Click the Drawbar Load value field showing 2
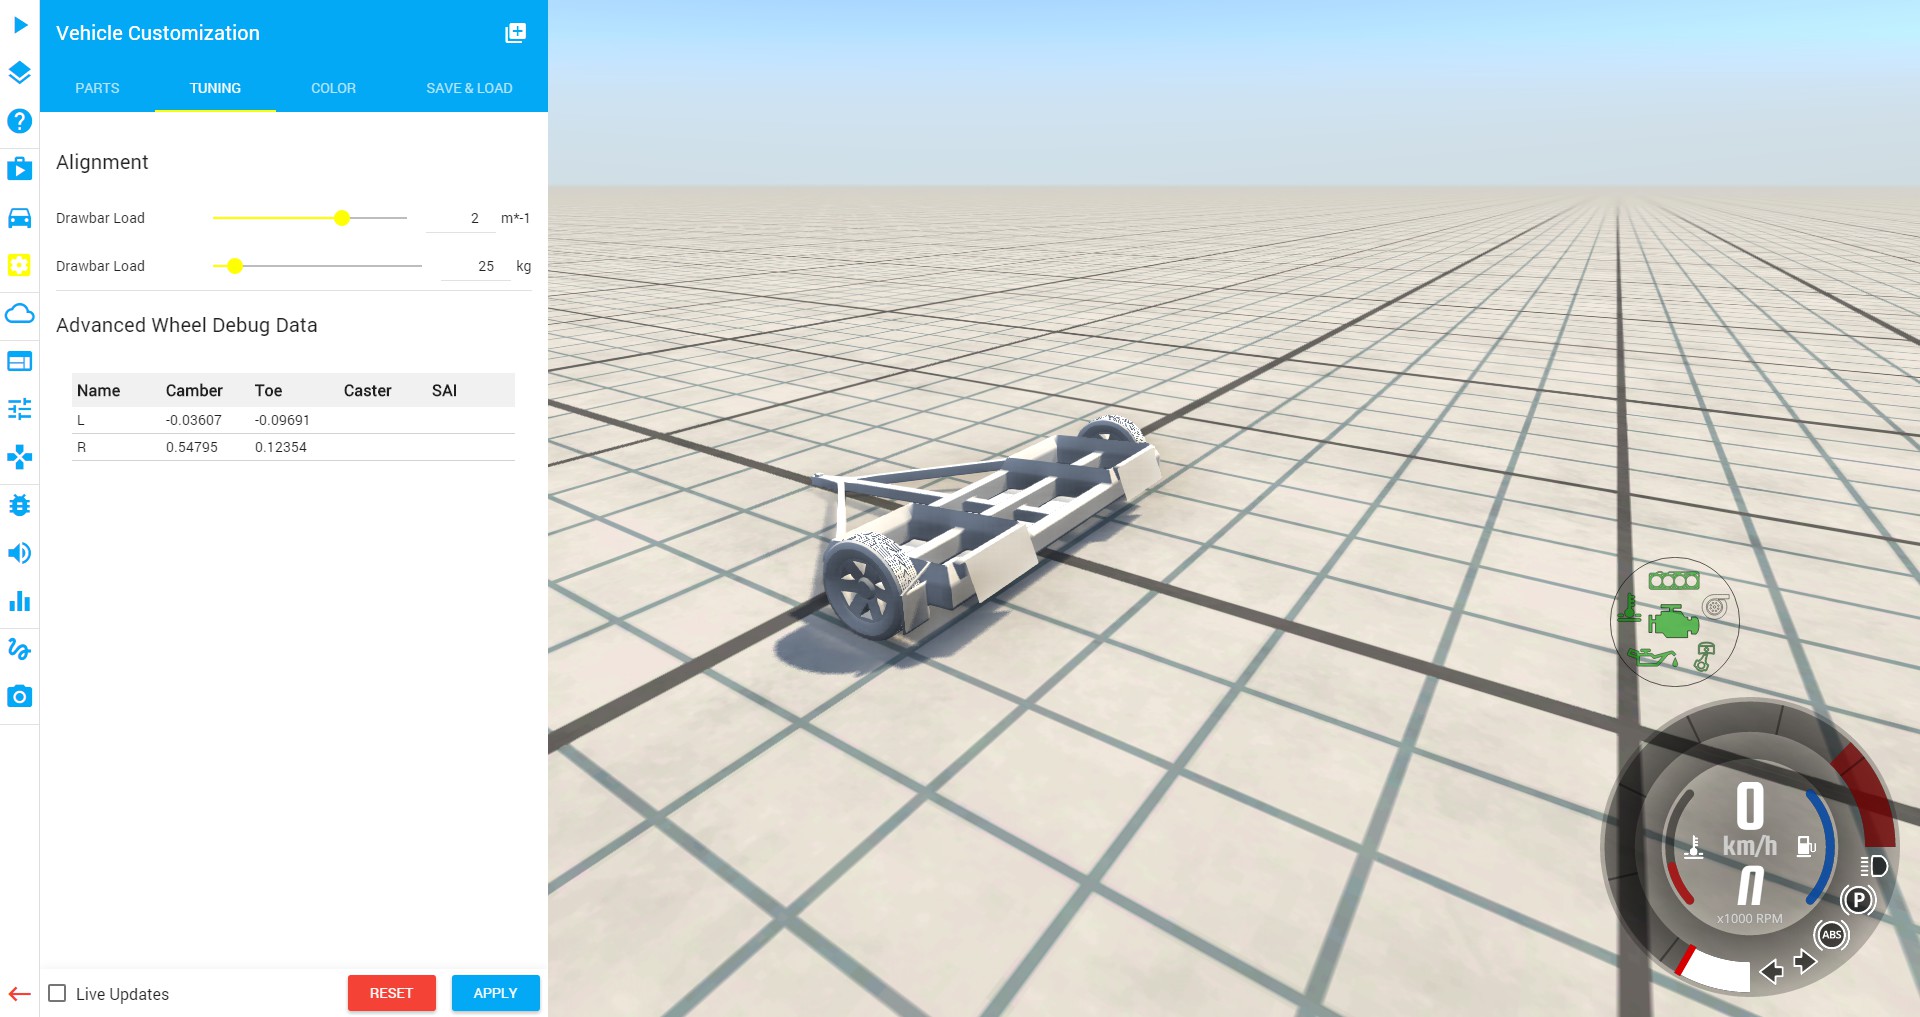 (461, 218)
